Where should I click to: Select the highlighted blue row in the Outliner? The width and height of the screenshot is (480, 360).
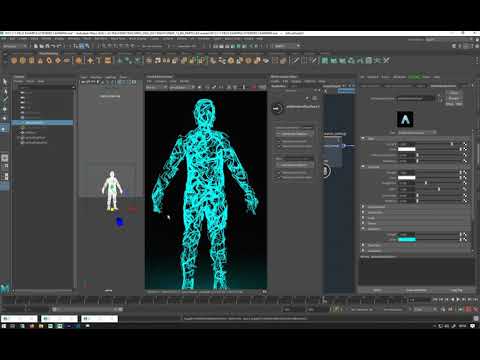point(43,123)
